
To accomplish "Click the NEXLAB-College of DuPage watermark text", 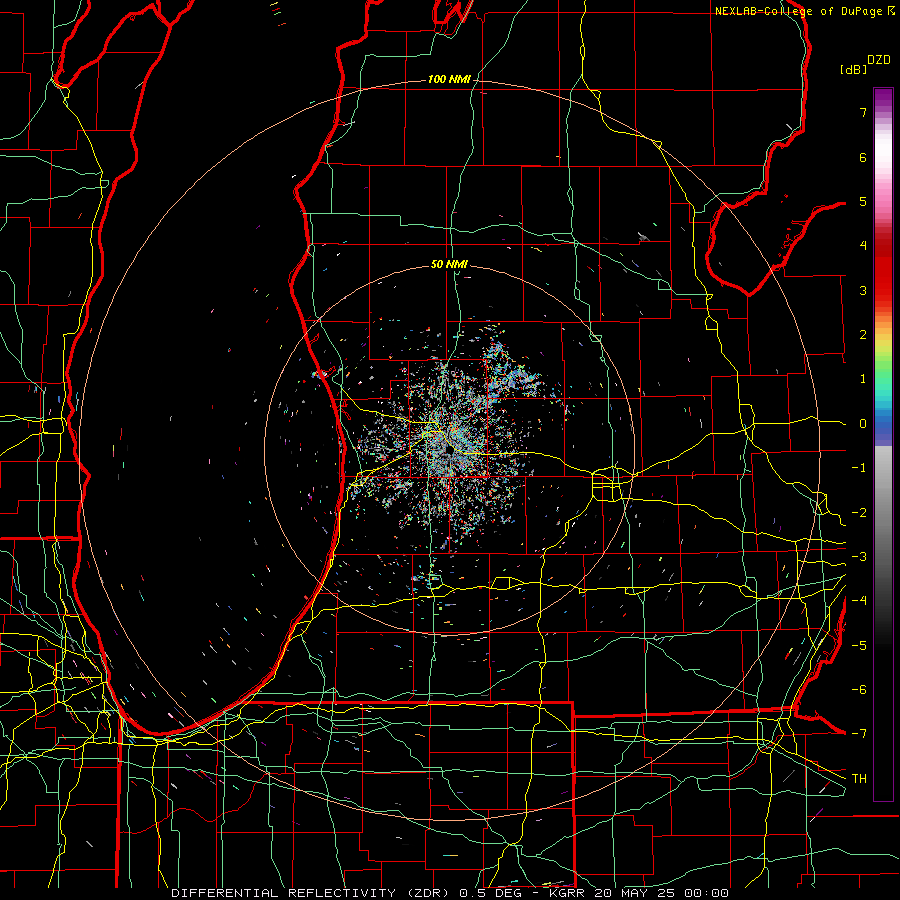I will pos(805,11).
